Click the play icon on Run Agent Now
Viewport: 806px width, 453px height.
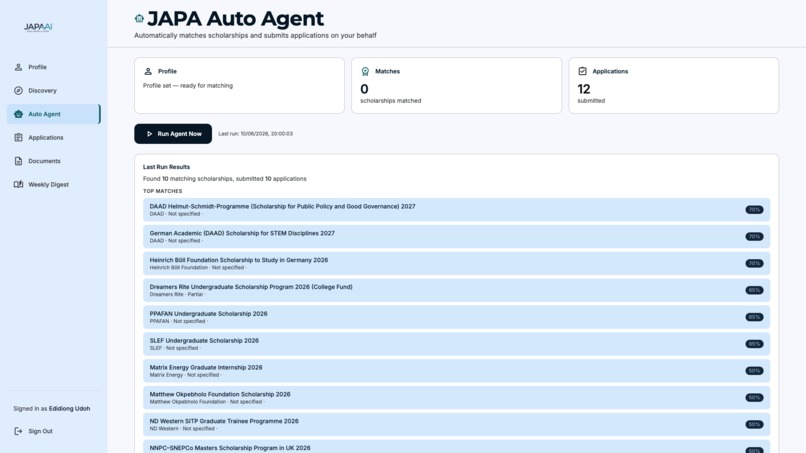coord(150,134)
